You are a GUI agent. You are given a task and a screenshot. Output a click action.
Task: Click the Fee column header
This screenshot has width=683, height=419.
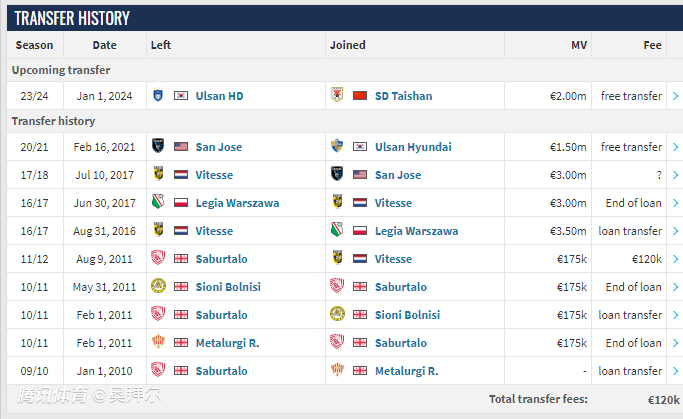click(653, 45)
